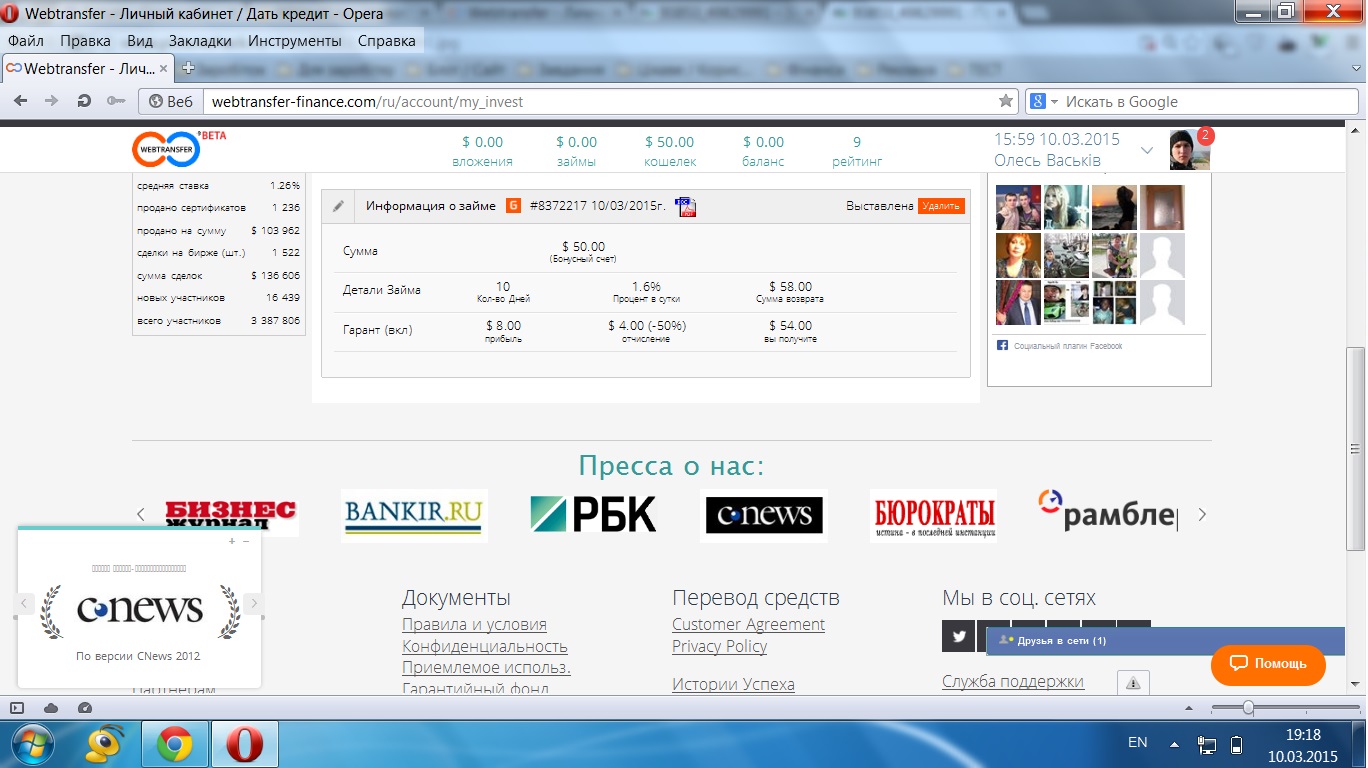Open the Приемлемое использ. link
Image resolution: width=1368 pixels, height=768 pixels.
click(486, 668)
